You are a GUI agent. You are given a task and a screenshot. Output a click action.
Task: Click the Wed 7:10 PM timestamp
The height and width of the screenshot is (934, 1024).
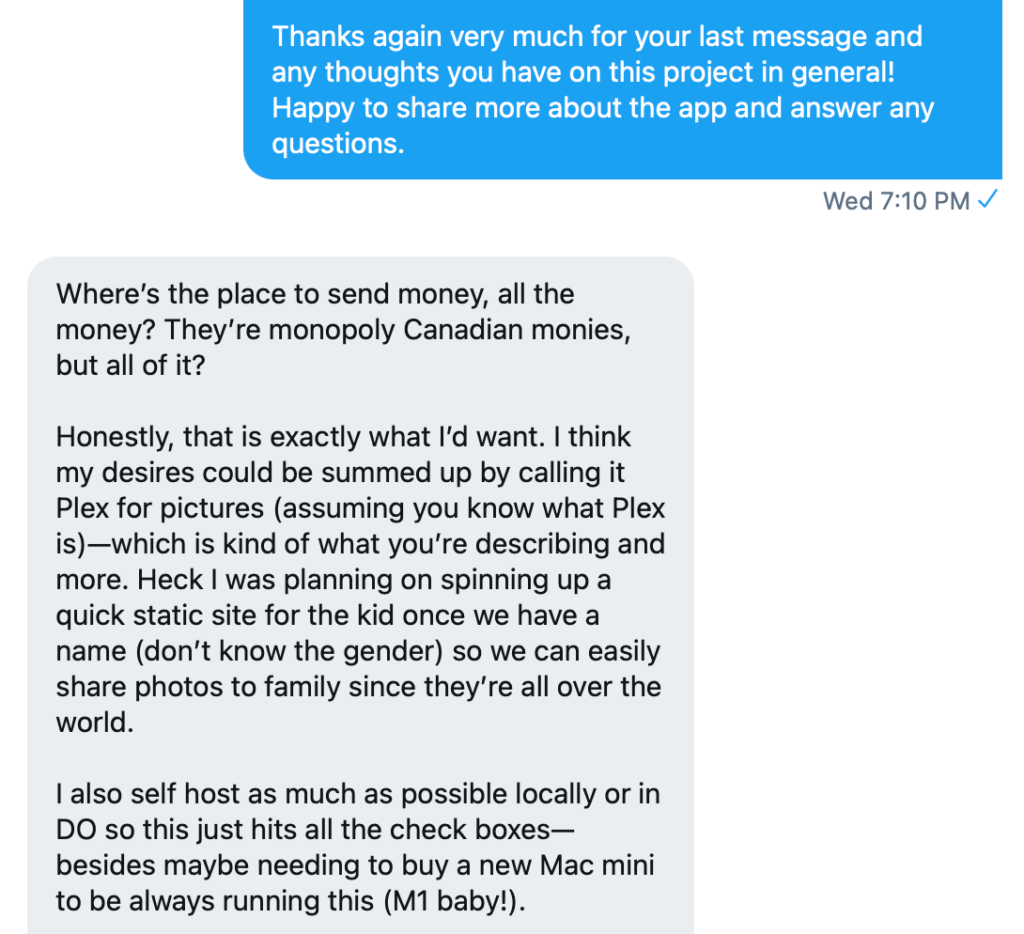click(896, 201)
